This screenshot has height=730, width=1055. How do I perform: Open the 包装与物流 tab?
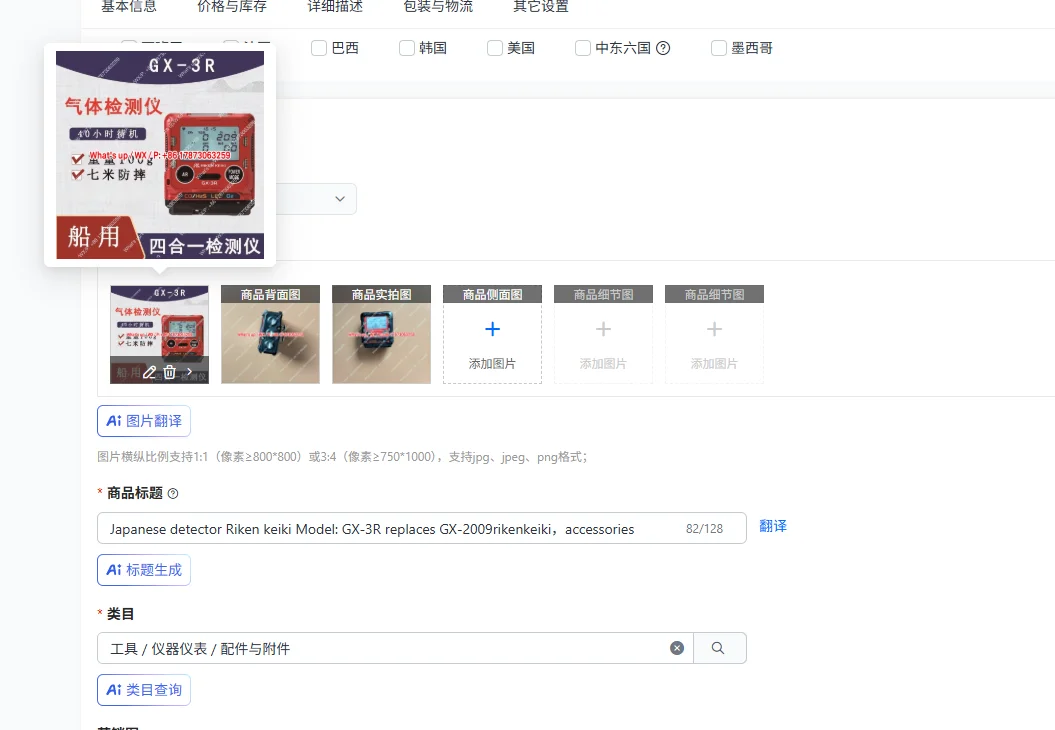pyautogui.click(x=438, y=7)
